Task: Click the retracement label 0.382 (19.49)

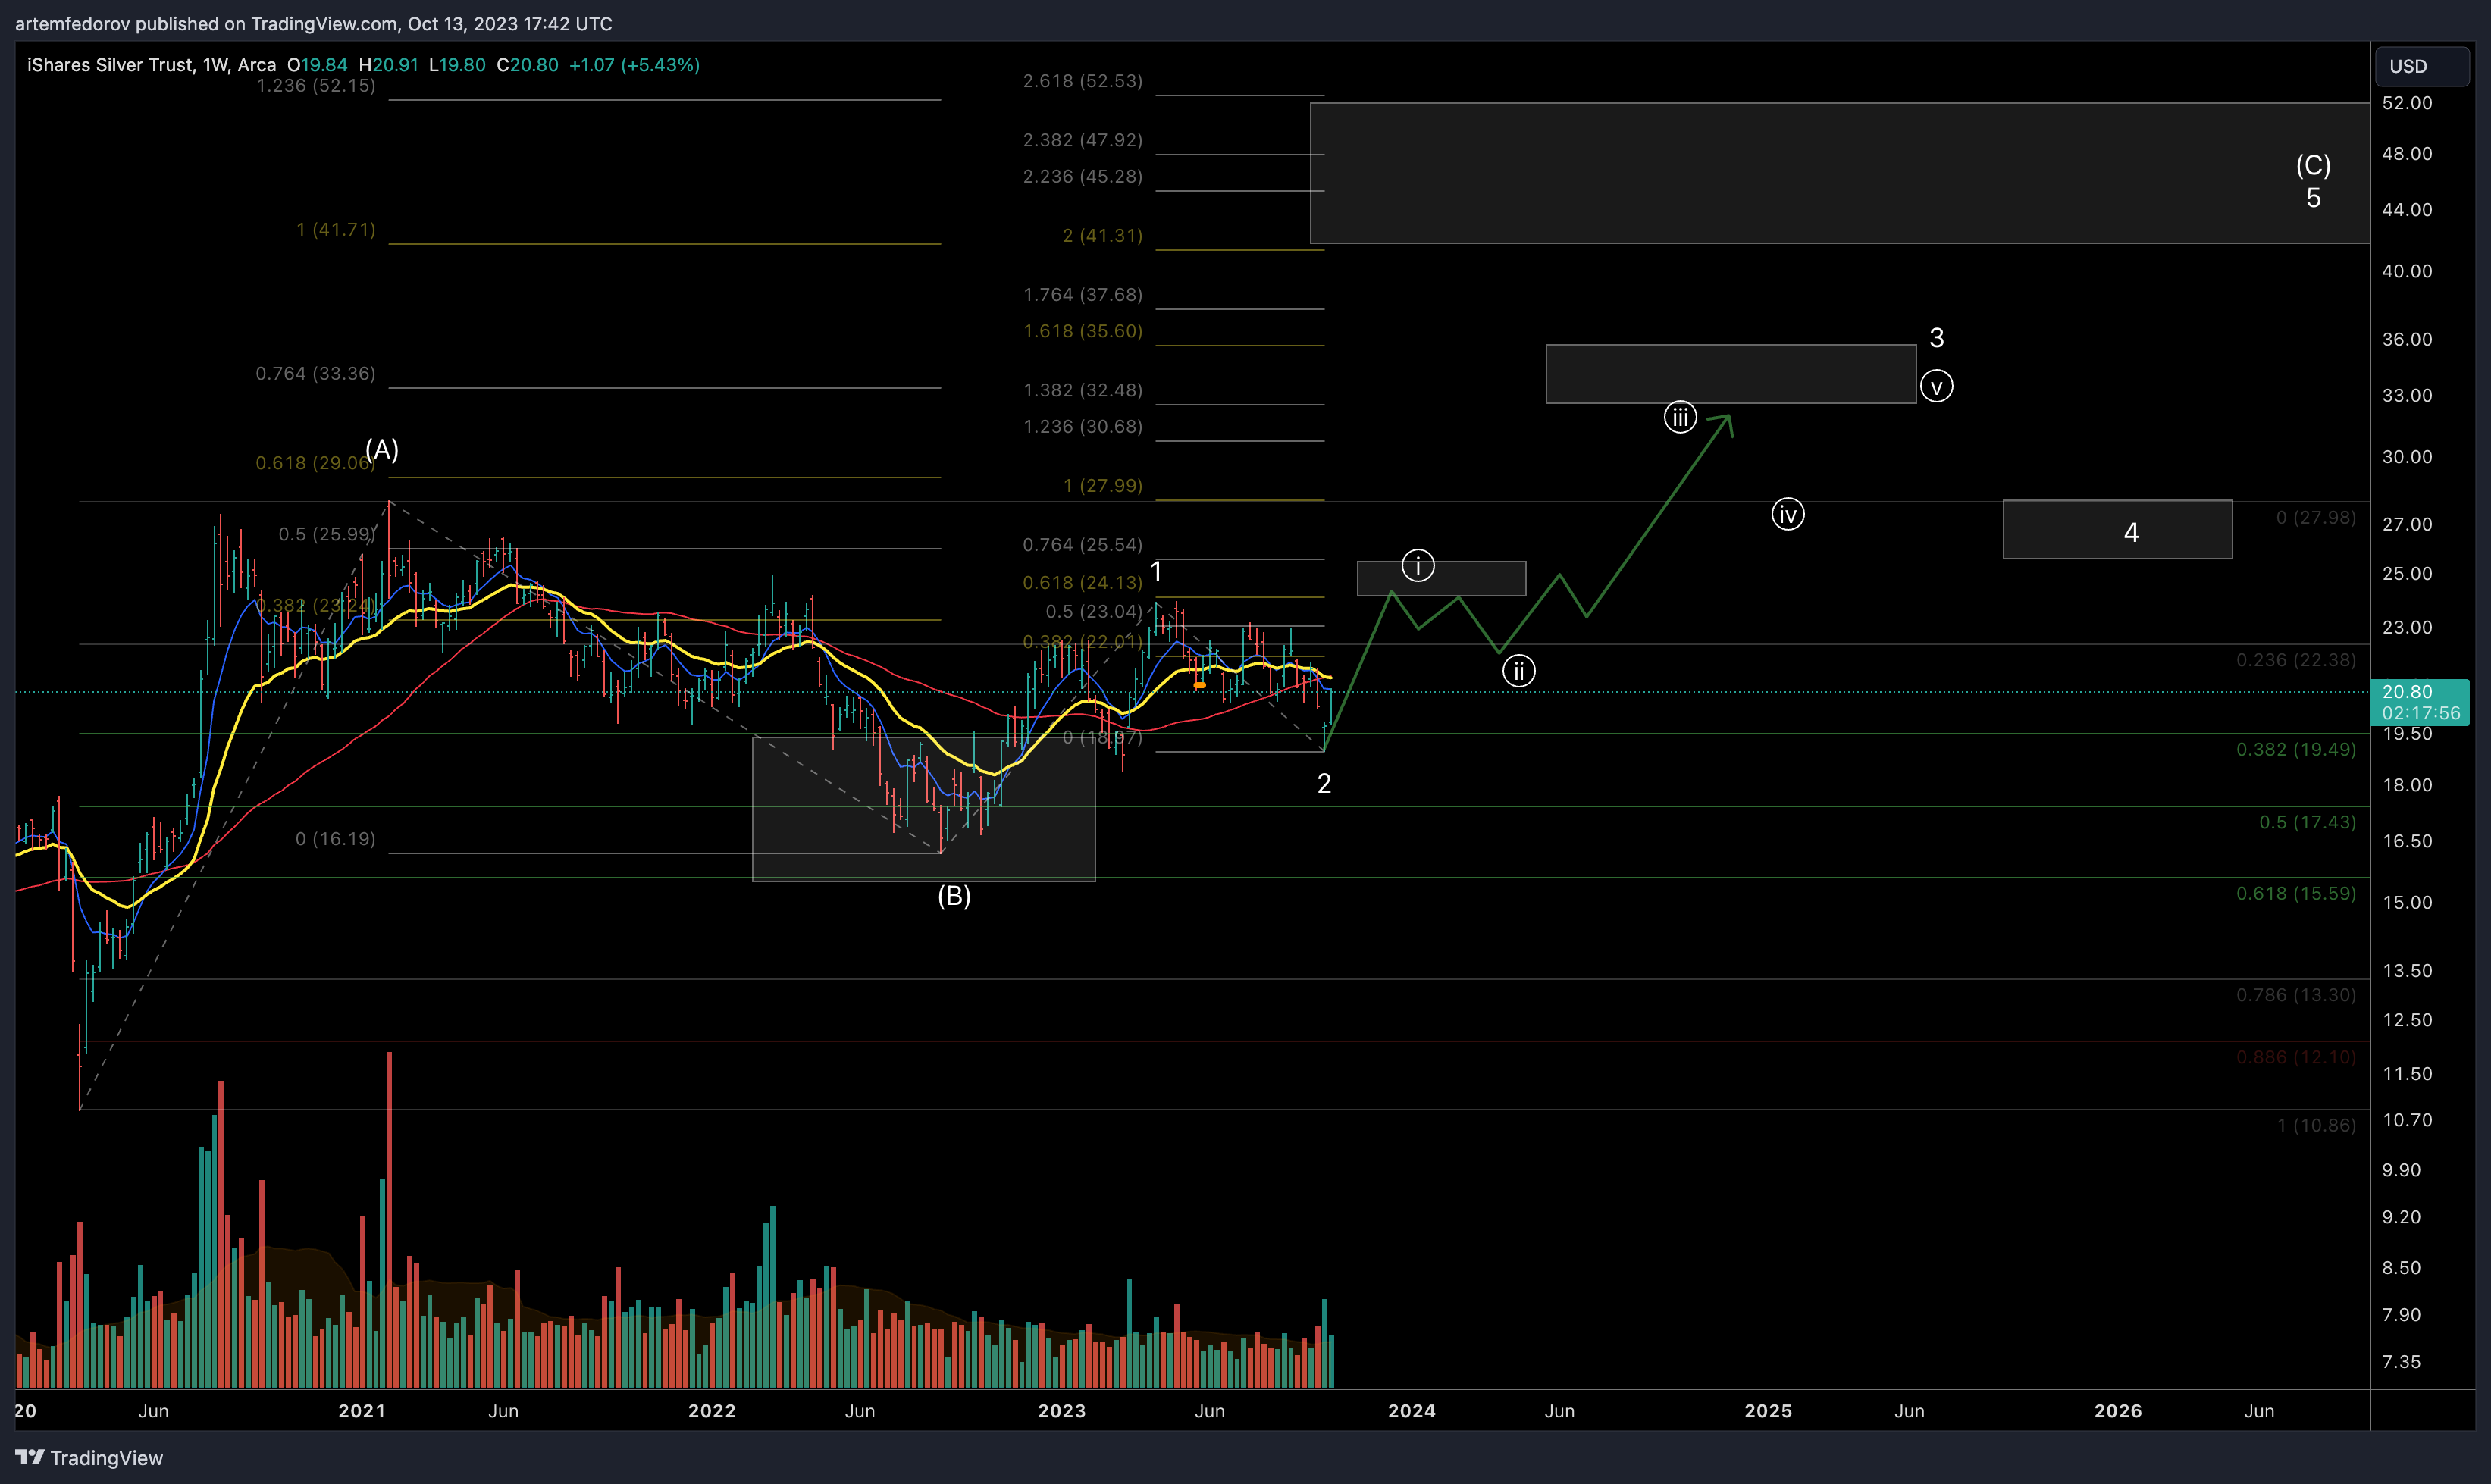Action: coord(2296,749)
